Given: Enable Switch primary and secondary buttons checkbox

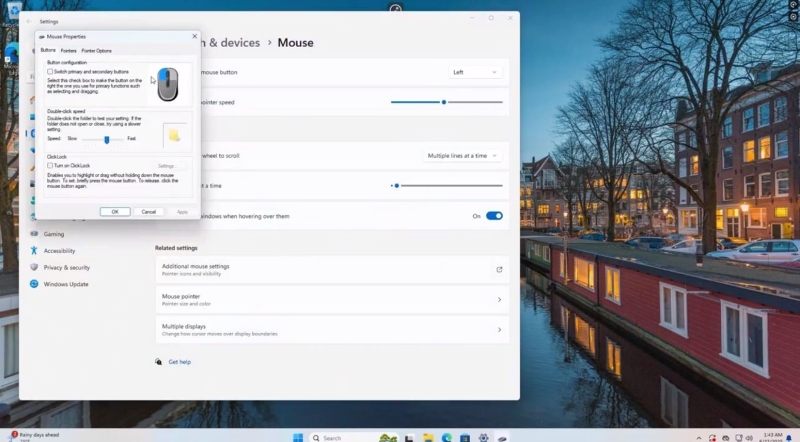Looking at the screenshot, I should click(50, 72).
